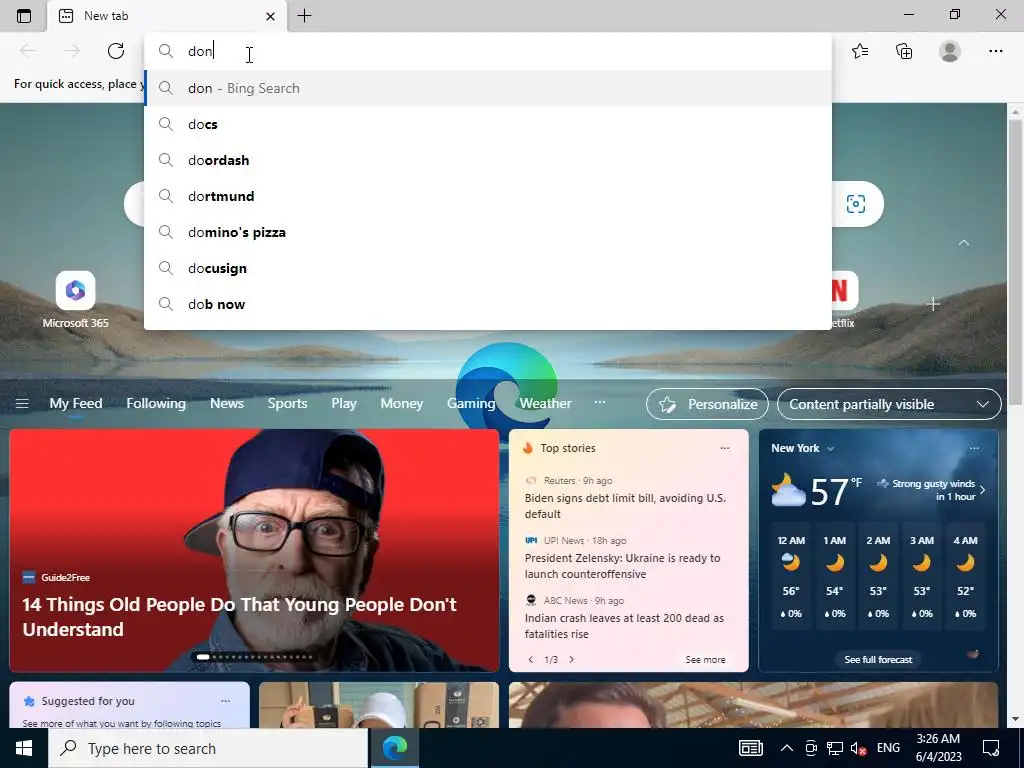Click 'See full forecast' button
The image size is (1024, 768).
[878, 660]
